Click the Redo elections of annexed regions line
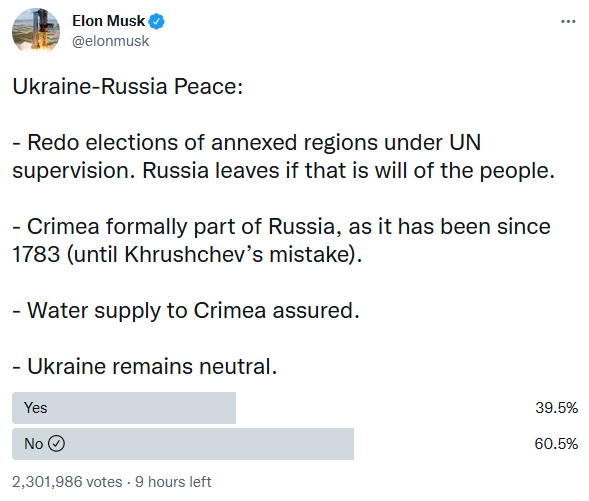Viewport: 589px width, 501px height. coord(246,143)
